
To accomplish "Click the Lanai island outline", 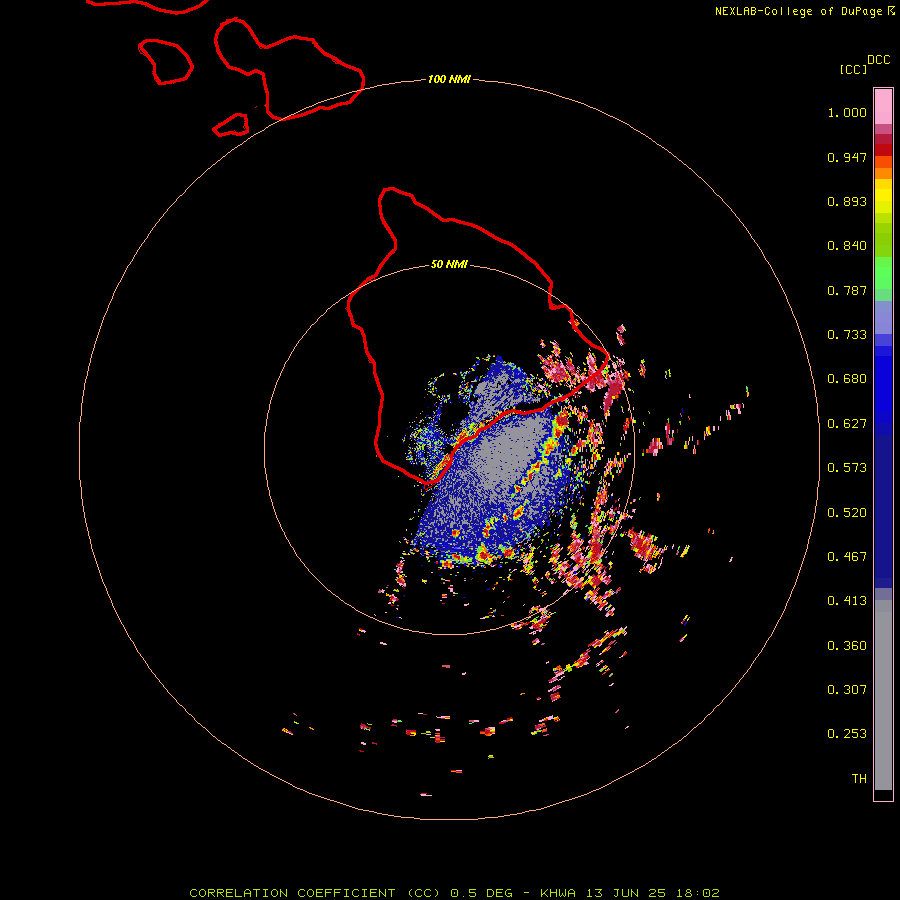I will 166,61.
